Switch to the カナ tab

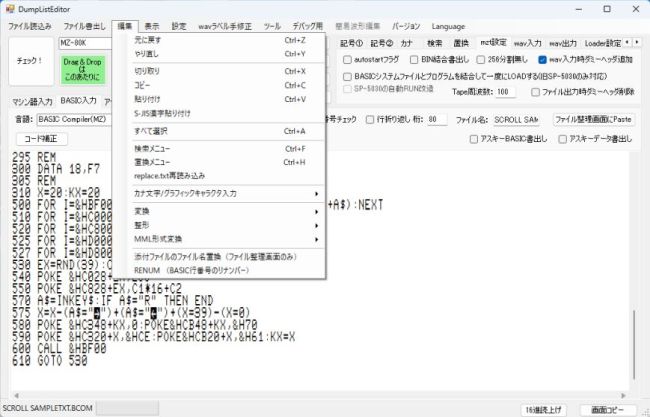[x=407, y=43]
